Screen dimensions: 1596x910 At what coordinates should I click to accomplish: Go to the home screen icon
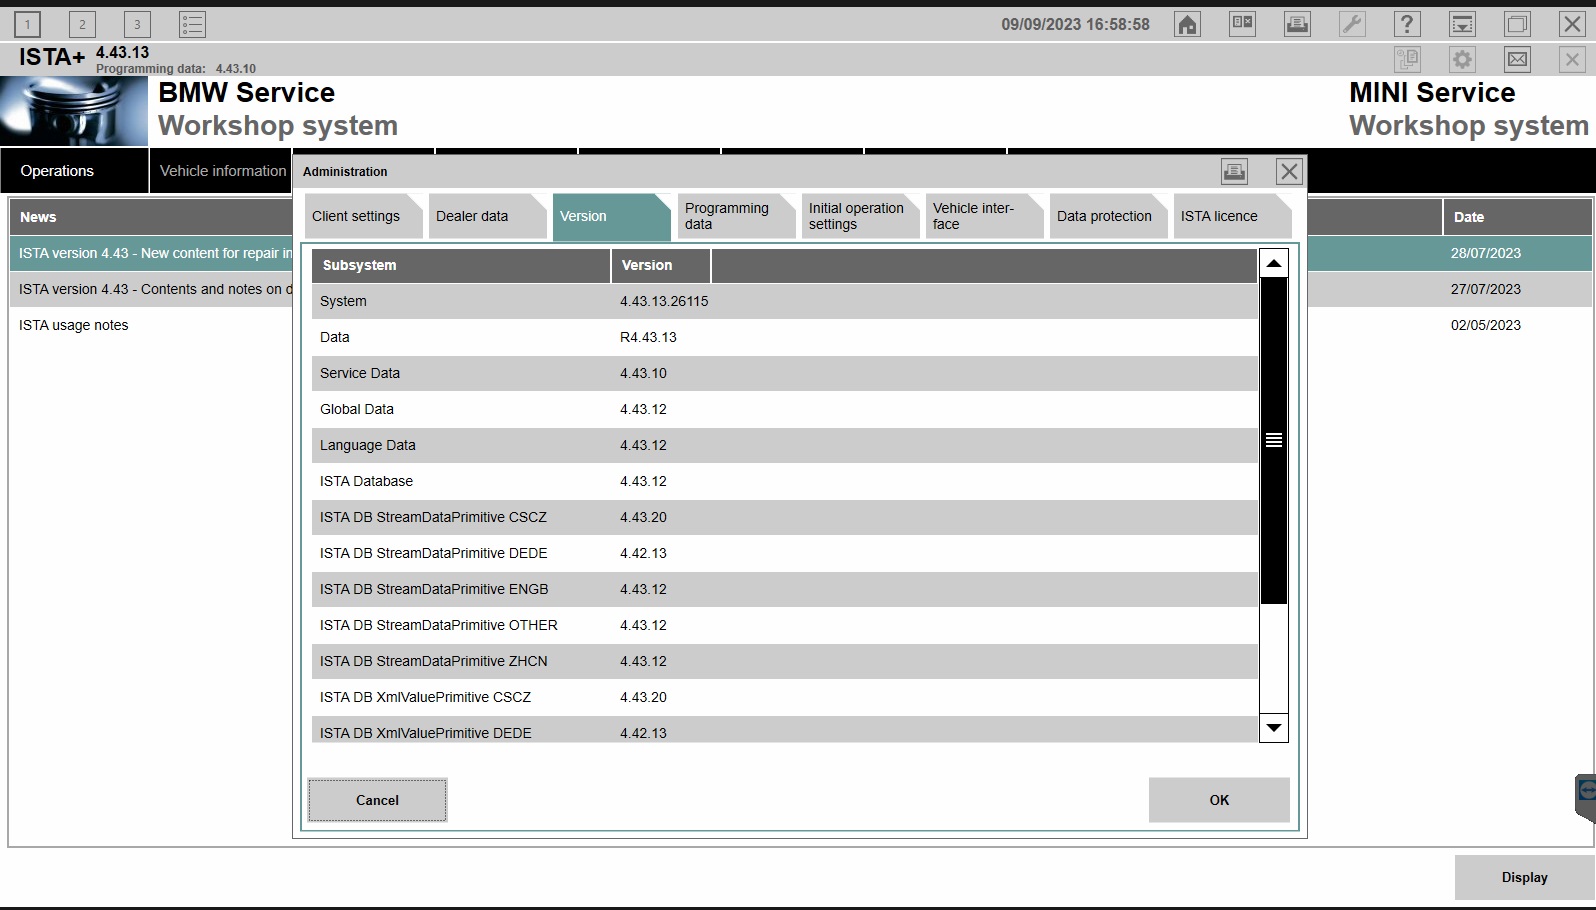click(1187, 24)
